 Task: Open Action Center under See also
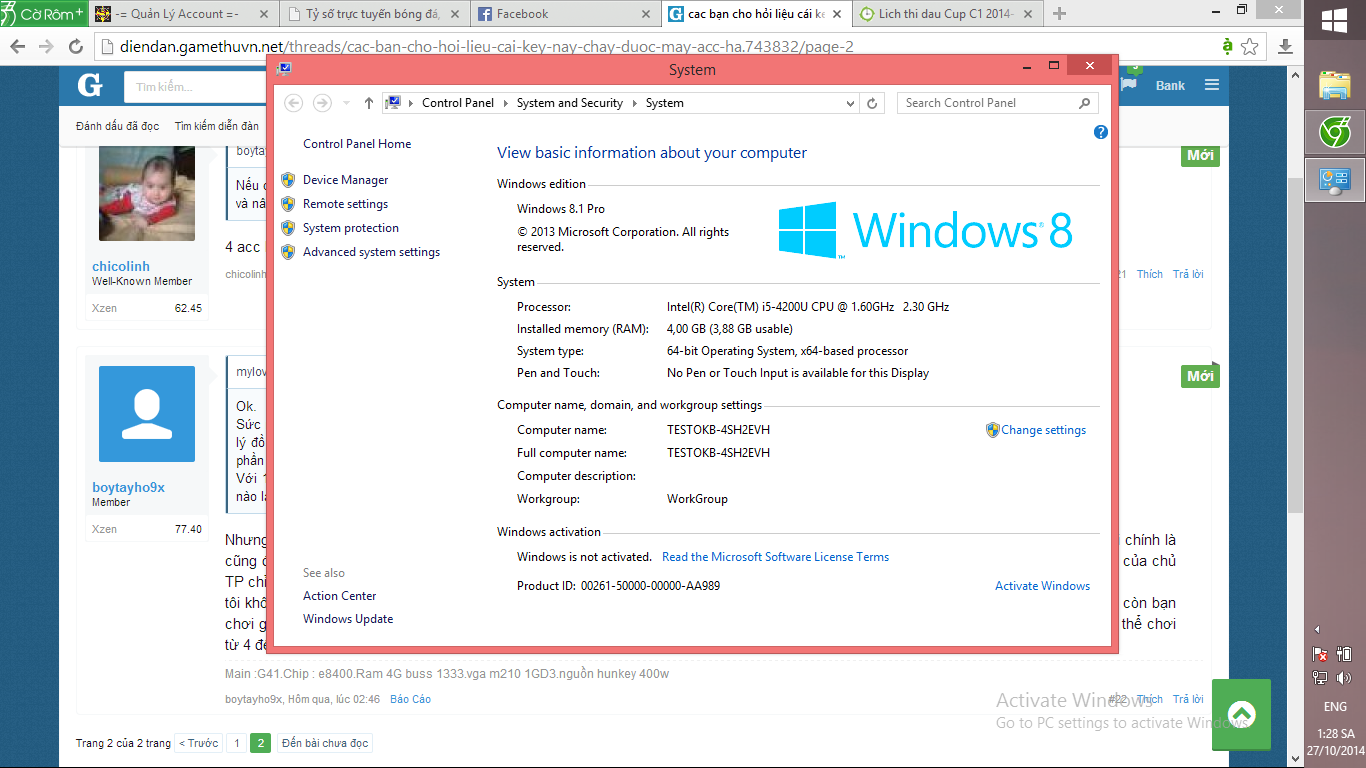[x=339, y=596]
